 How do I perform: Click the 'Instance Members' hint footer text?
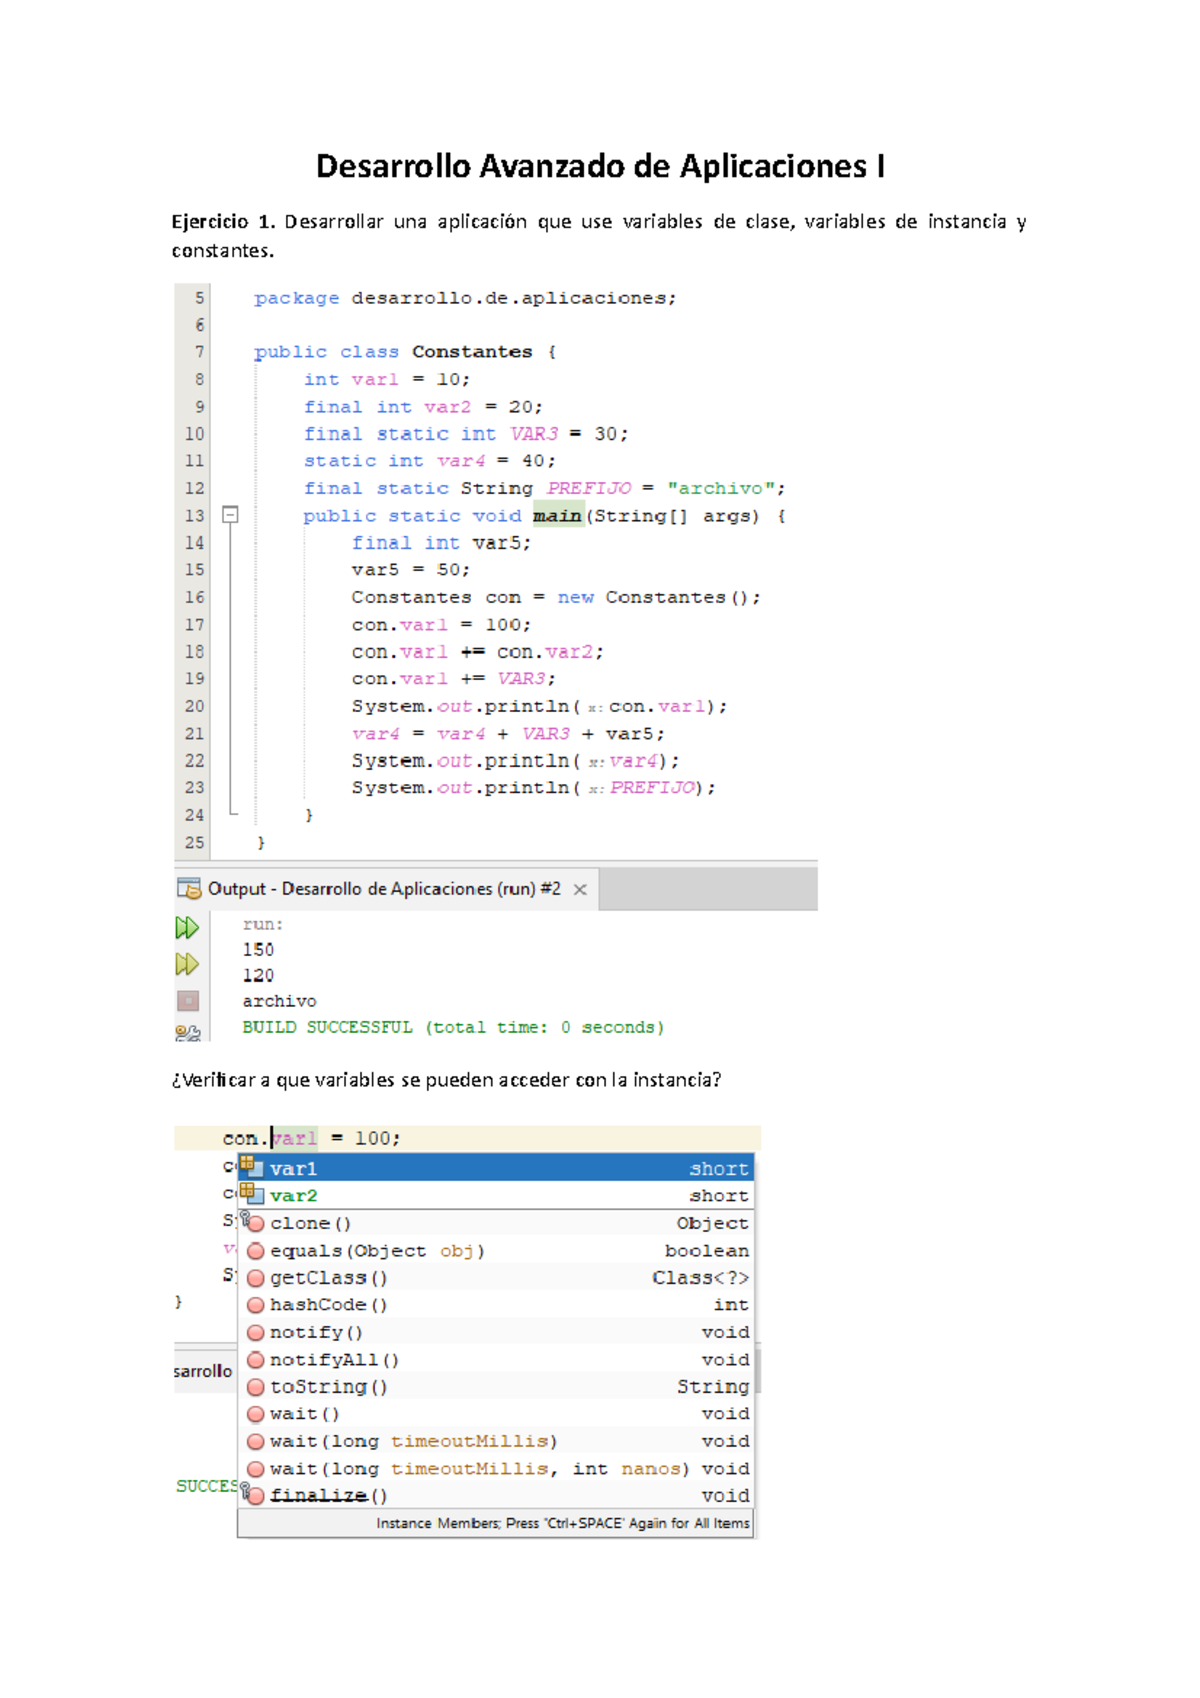tap(562, 1523)
